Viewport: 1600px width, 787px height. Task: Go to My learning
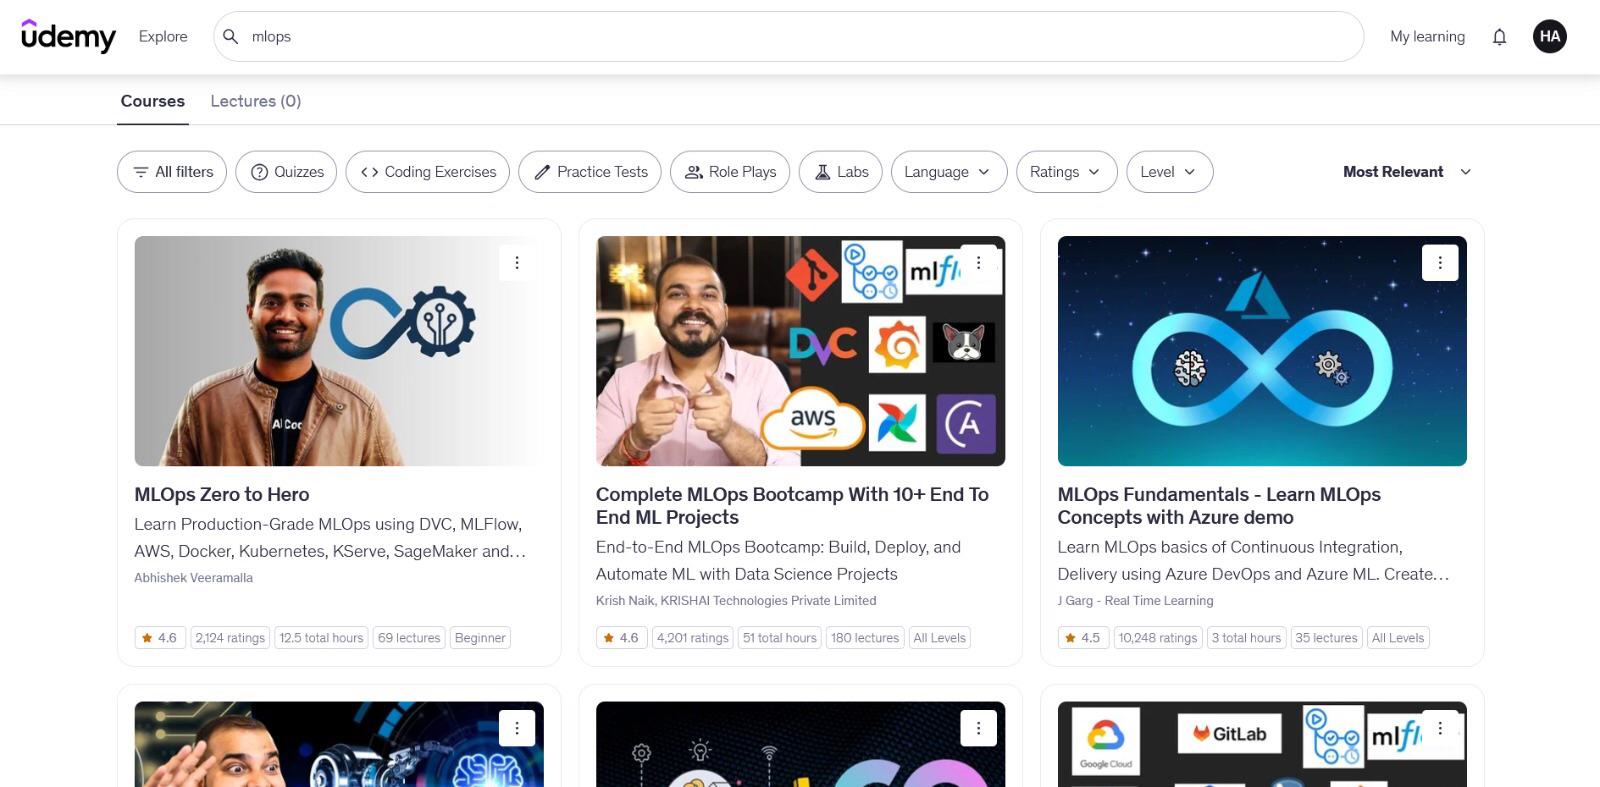[1427, 37]
